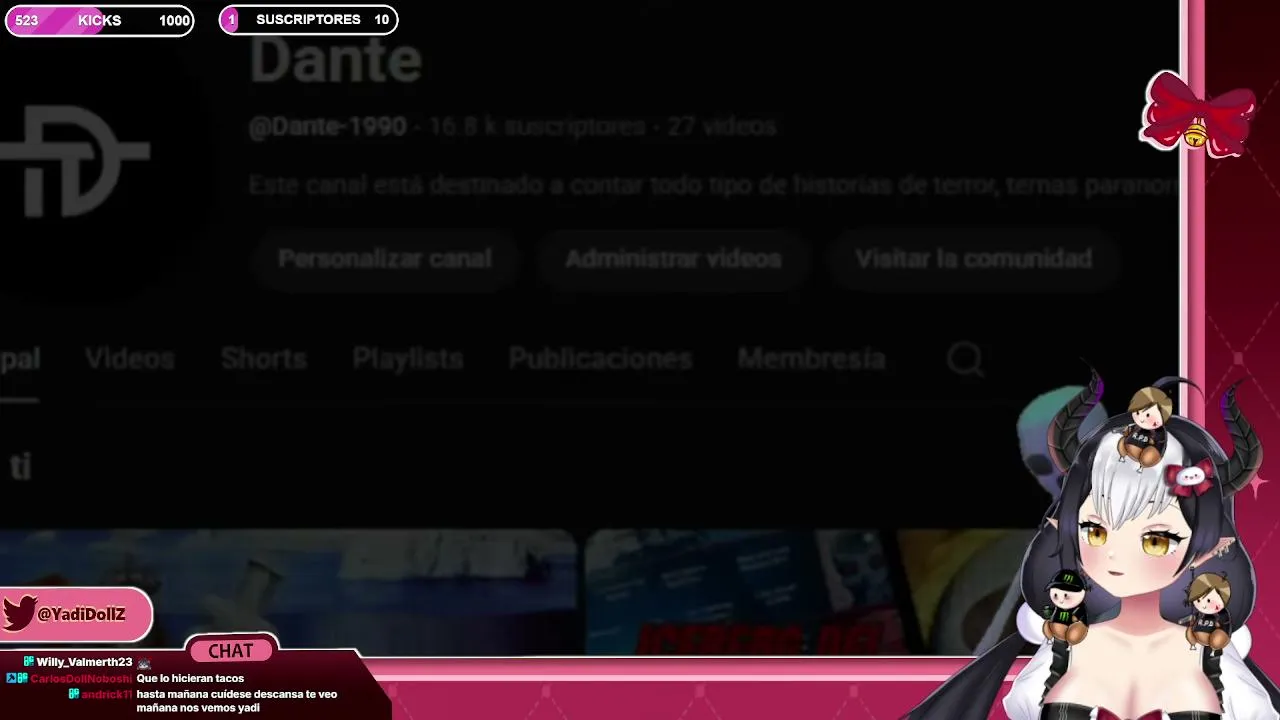Click the Suscriptores goal progress bar

(x=309, y=20)
